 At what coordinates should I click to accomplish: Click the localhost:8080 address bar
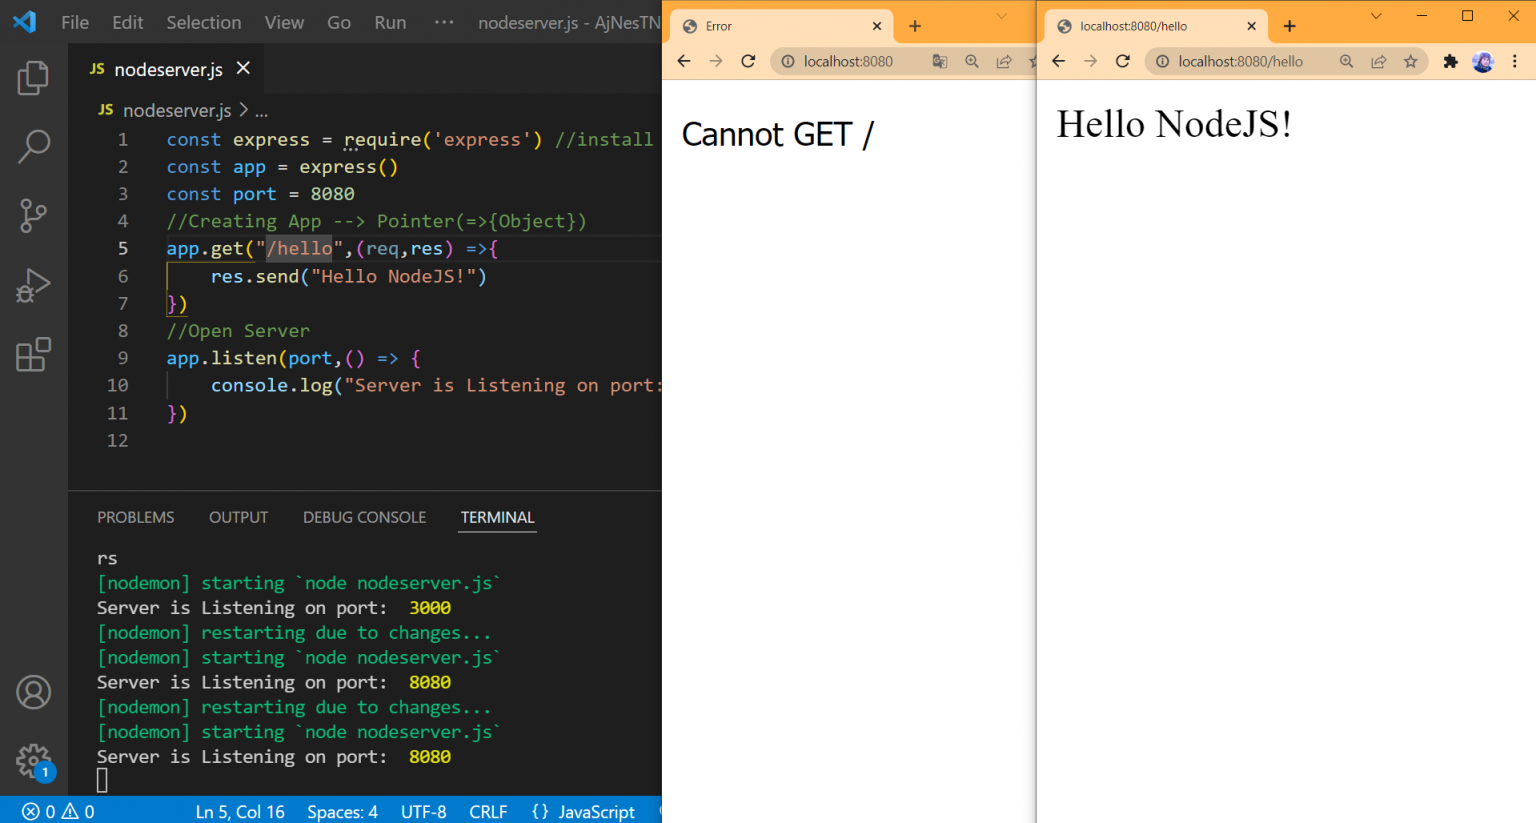click(848, 62)
